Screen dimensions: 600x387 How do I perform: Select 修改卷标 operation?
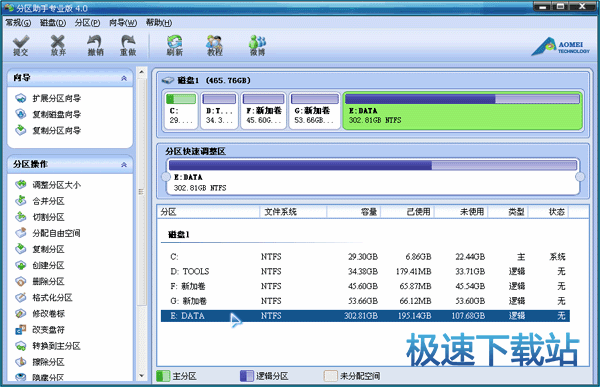pos(40,314)
